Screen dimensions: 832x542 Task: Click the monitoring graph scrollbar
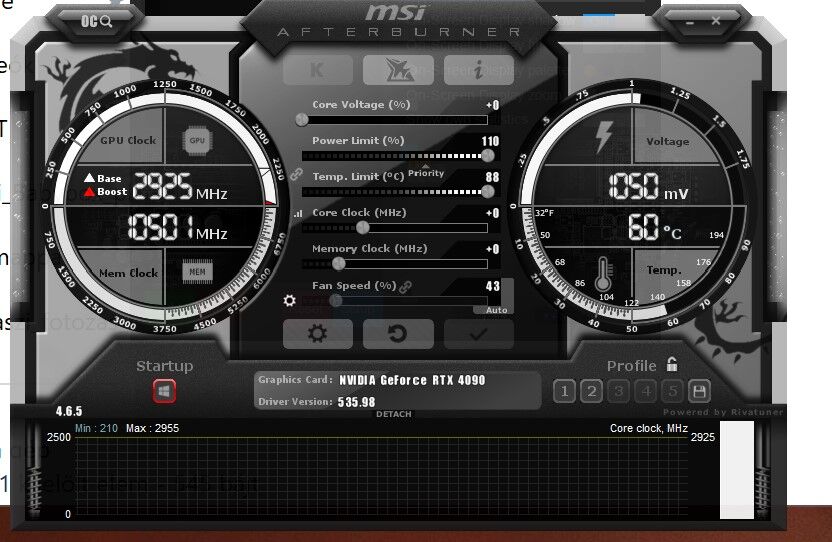point(736,470)
